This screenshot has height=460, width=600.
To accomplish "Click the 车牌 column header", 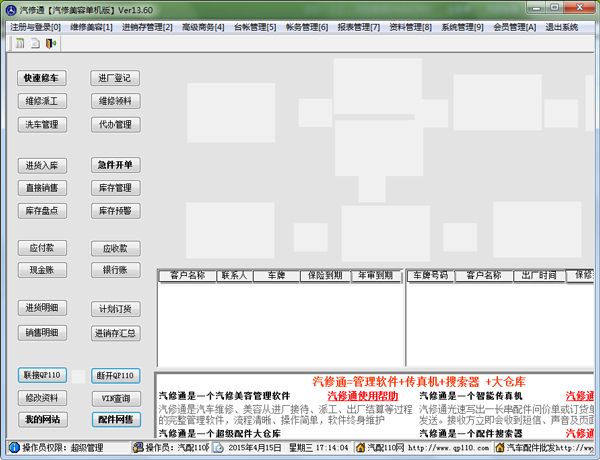I will 276,276.
